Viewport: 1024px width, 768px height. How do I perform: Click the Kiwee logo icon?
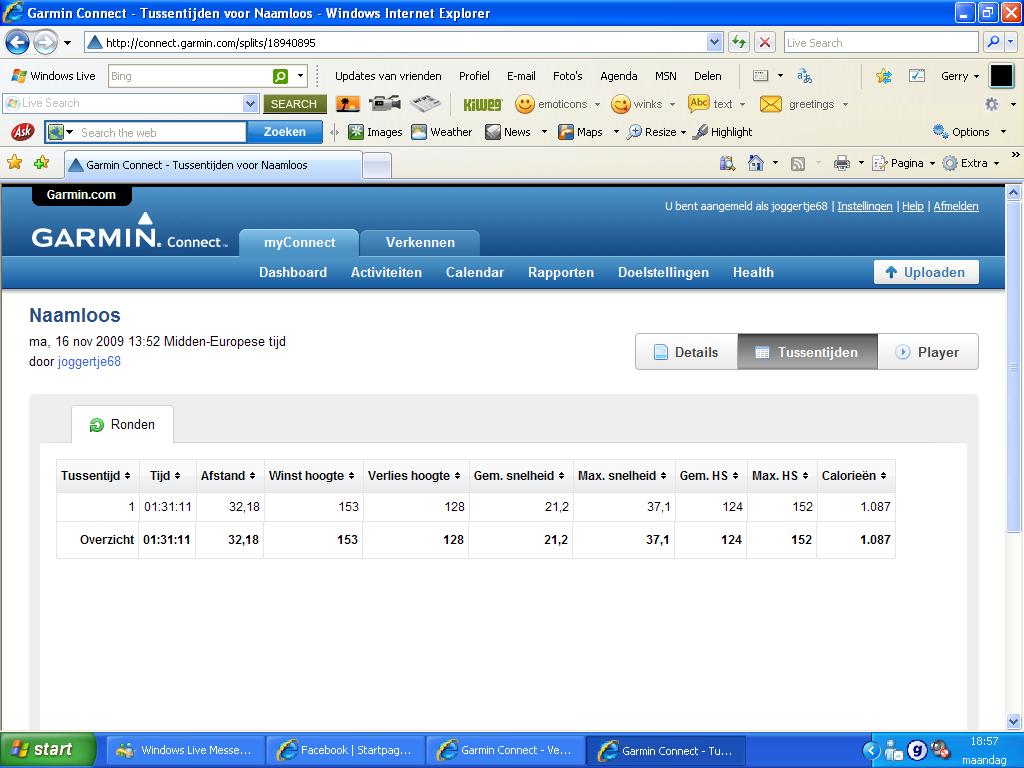coord(483,104)
